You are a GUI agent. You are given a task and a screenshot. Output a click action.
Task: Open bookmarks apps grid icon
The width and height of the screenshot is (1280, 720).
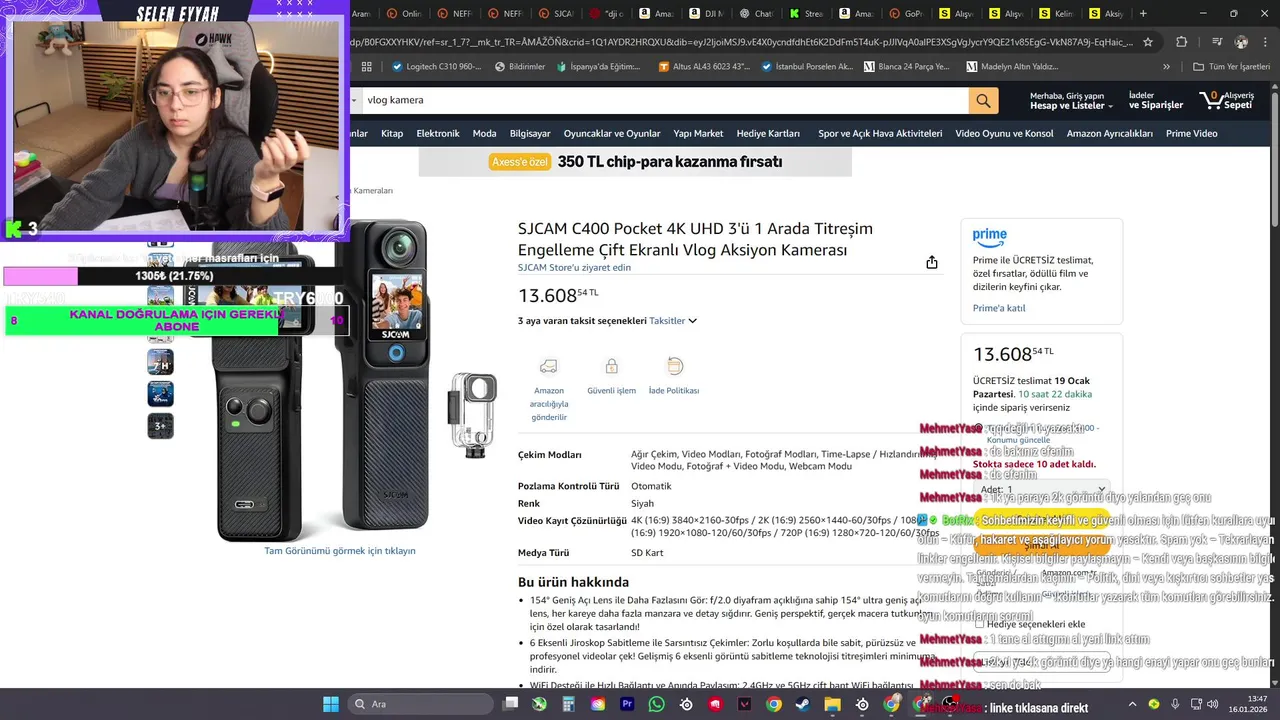pyautogui.click(x=367, y=67)
